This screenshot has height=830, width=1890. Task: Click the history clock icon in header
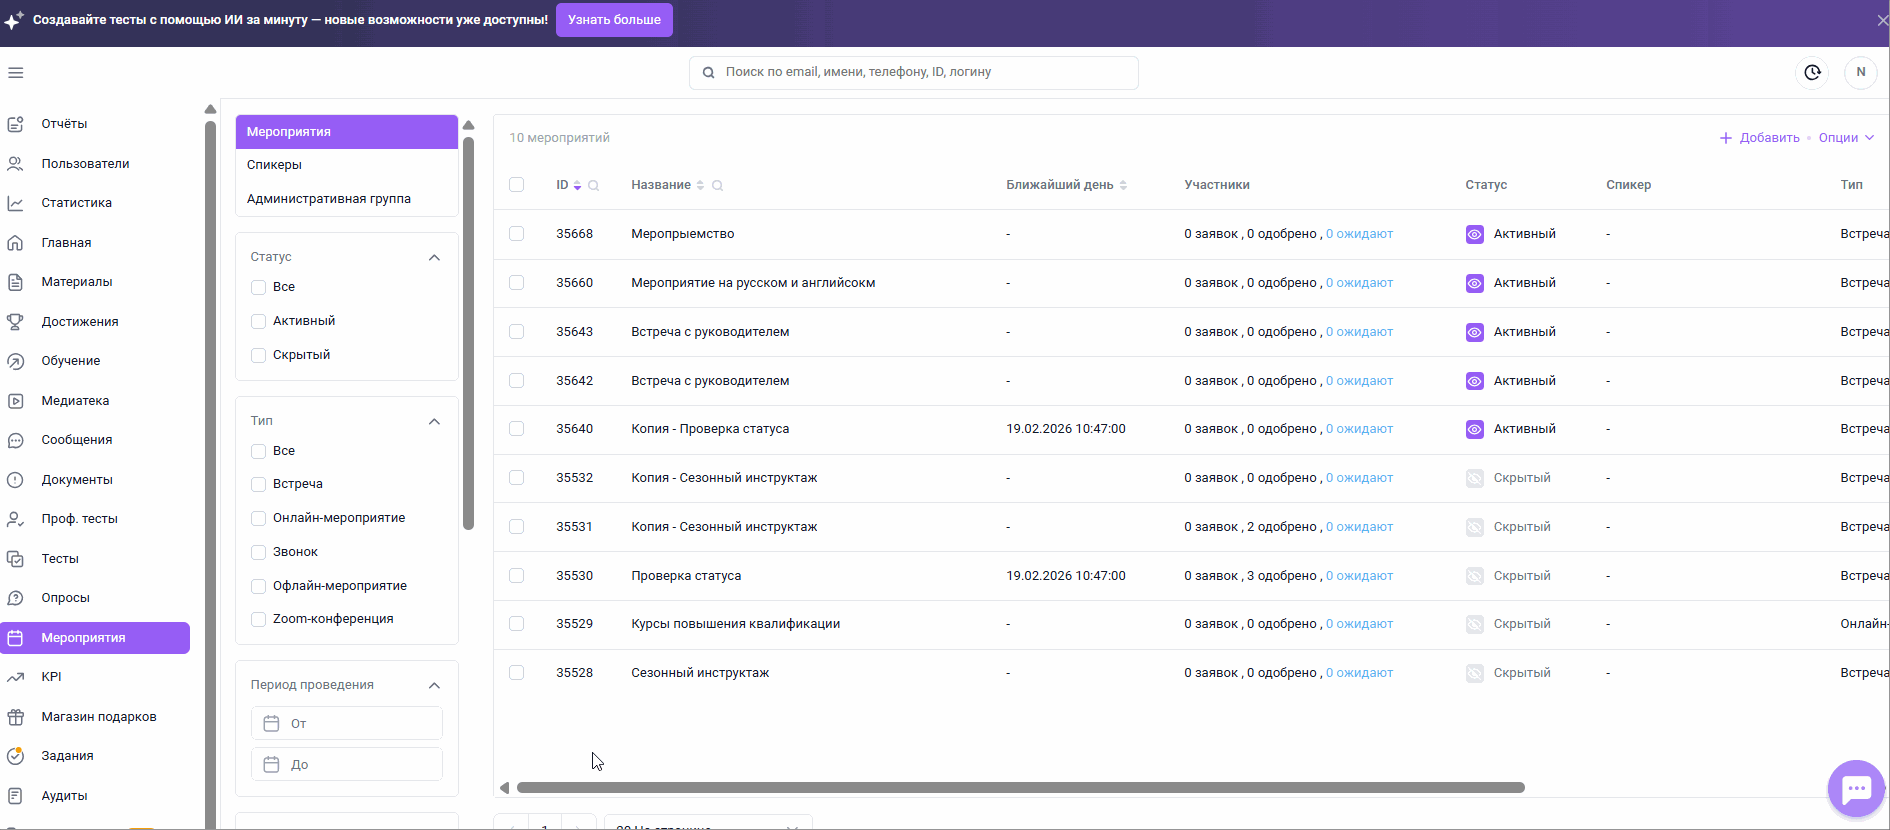[x=1812, y=72]
